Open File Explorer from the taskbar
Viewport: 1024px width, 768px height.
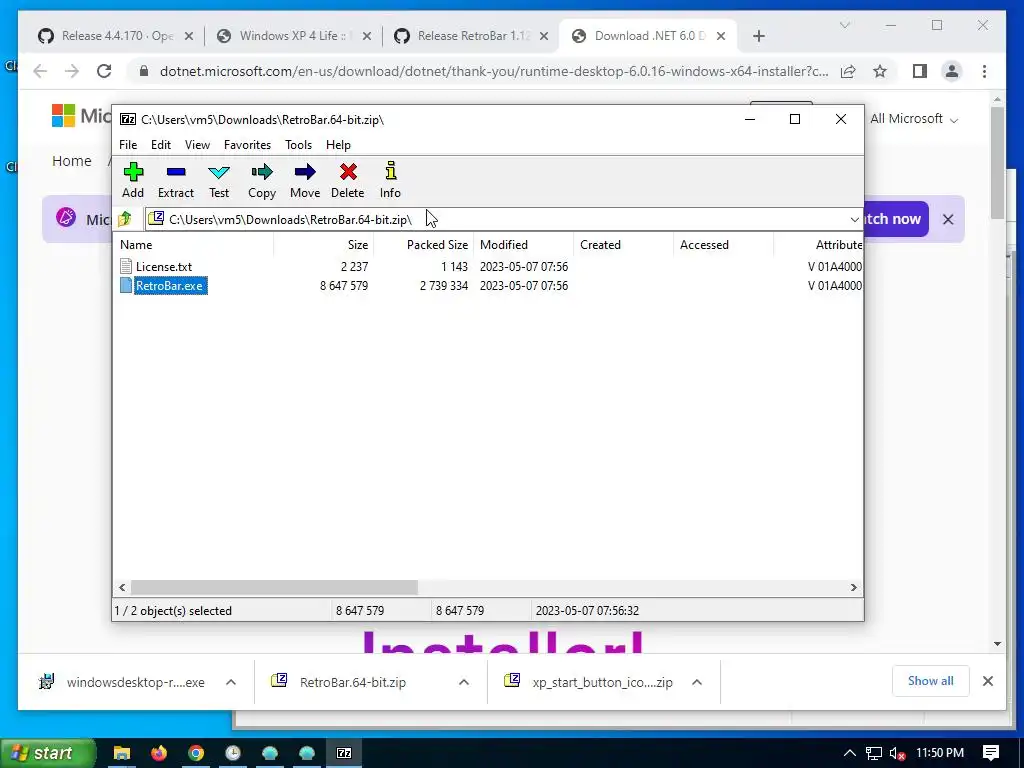[122, 753]
